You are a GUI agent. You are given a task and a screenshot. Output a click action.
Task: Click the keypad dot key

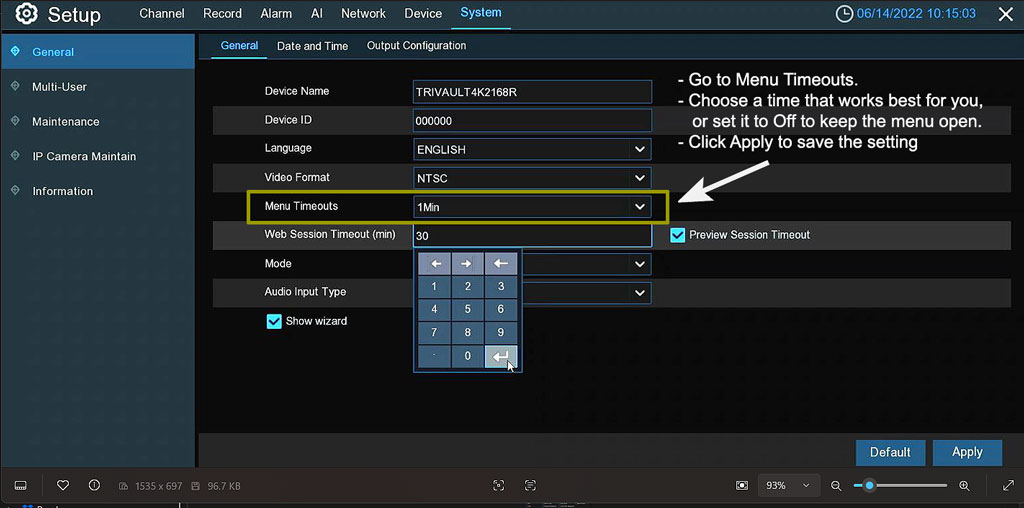click(x=435, y=357)
